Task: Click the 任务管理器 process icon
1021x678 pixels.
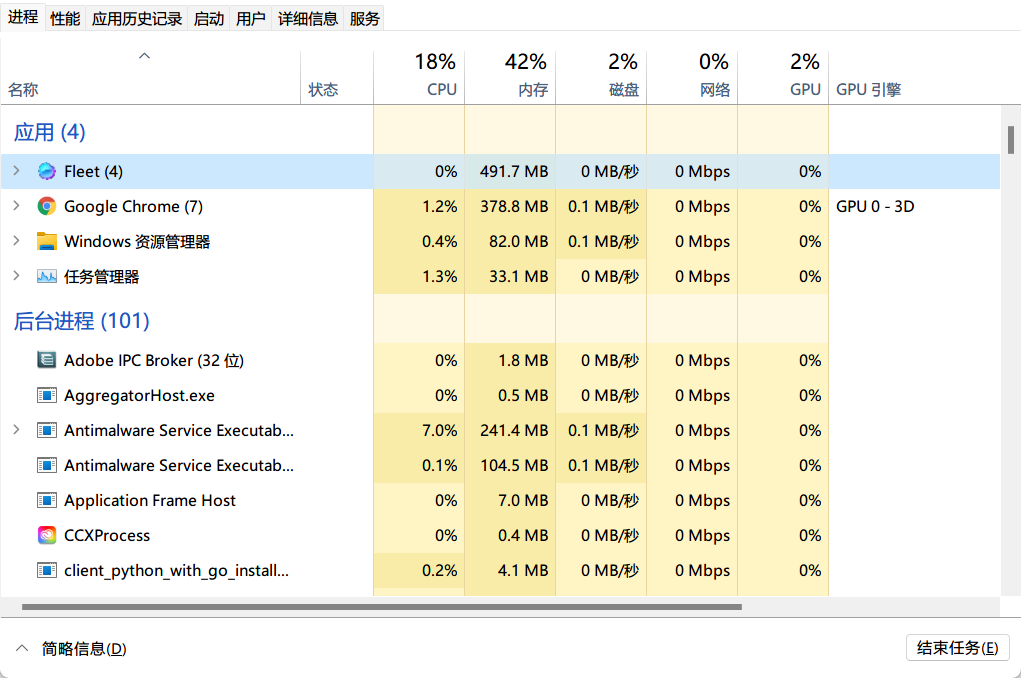Action: (x=47, y=276)
